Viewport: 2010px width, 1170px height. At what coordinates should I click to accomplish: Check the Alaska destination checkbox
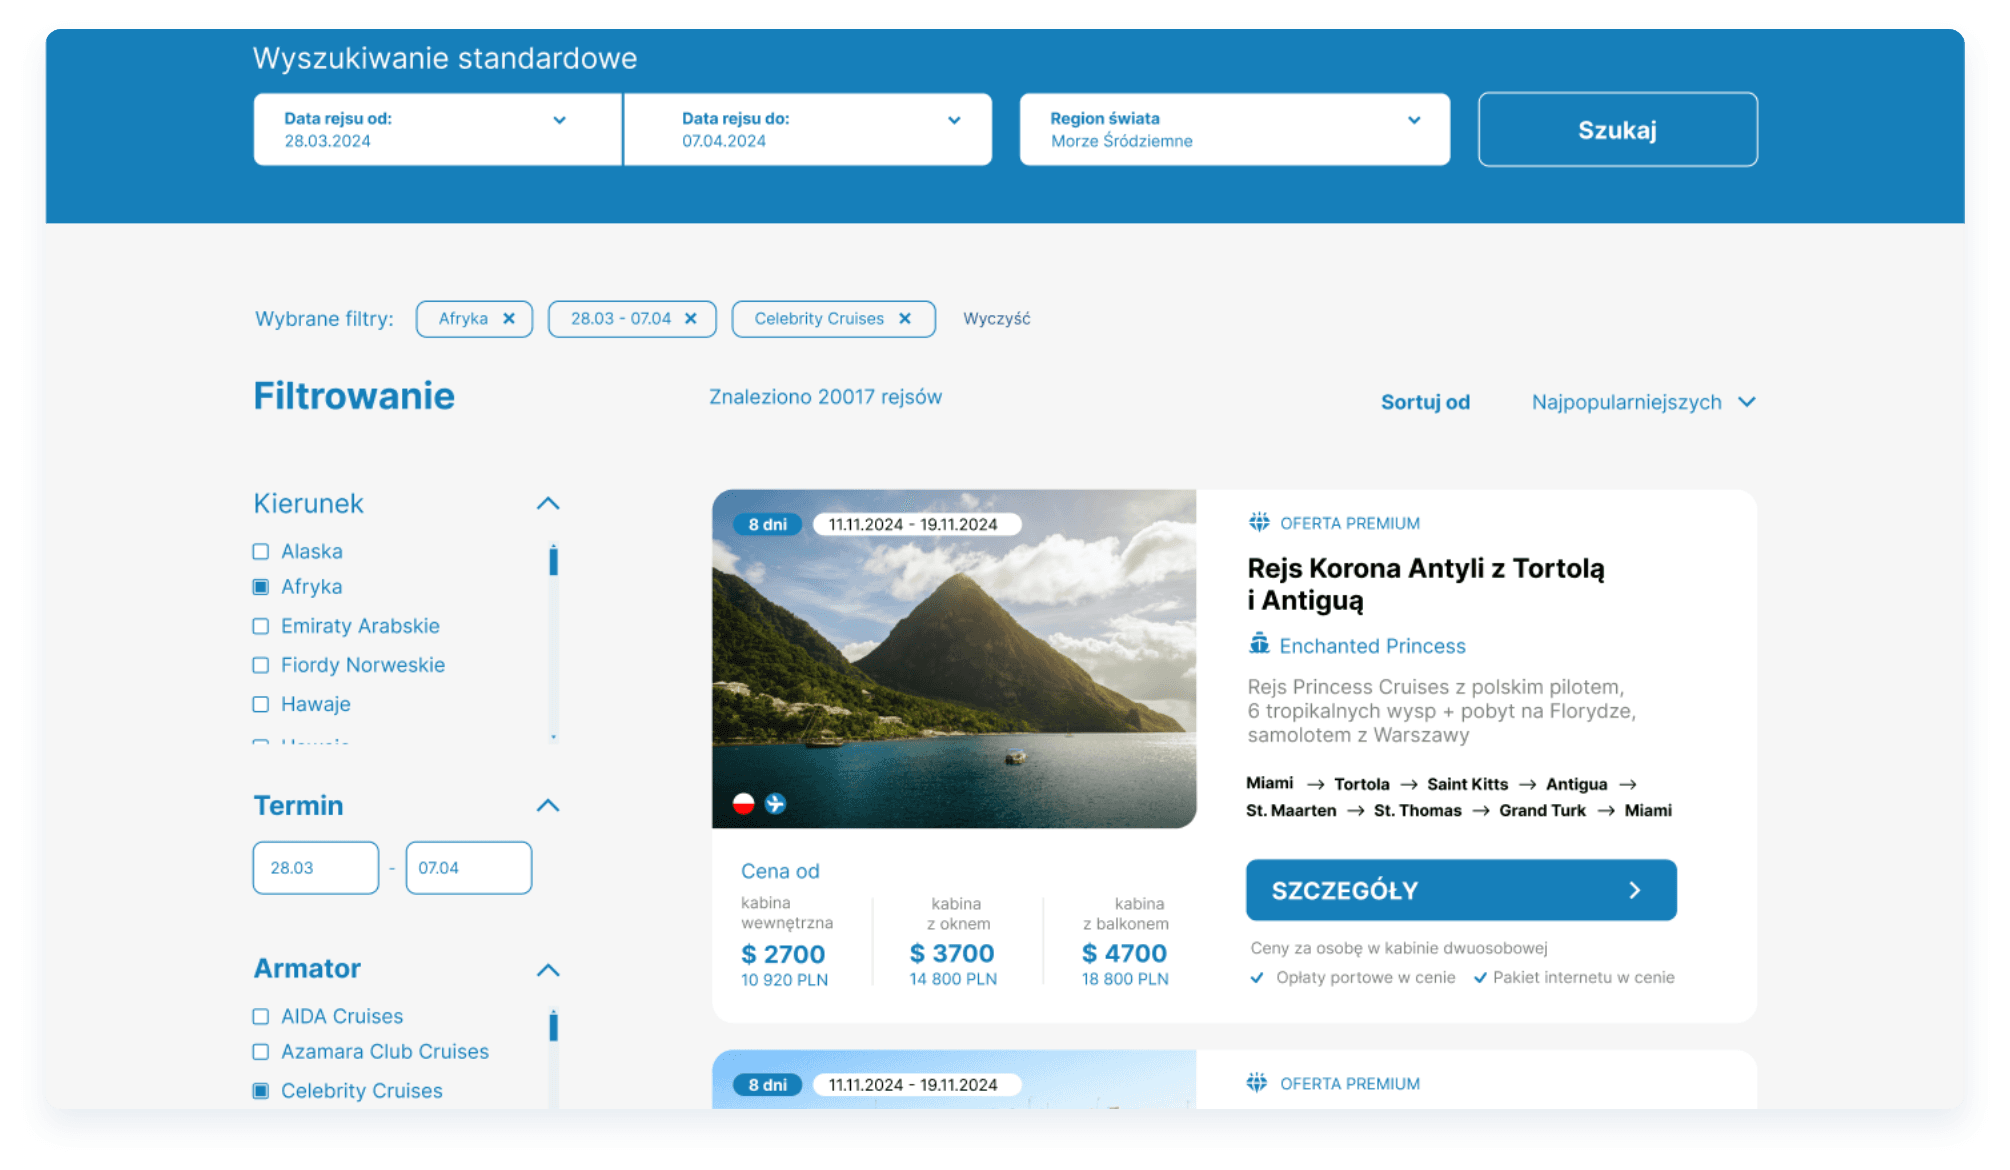coord(261,552)
